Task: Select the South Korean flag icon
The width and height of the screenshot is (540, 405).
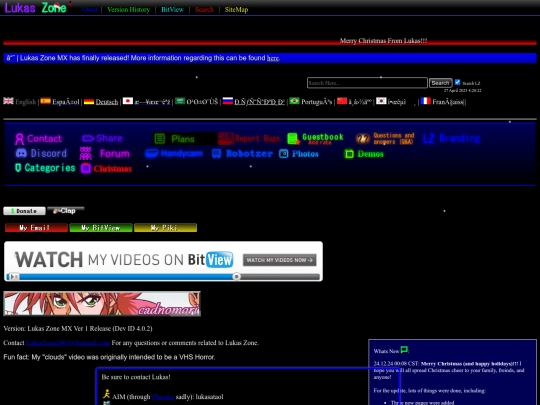Action: point(381,101)
